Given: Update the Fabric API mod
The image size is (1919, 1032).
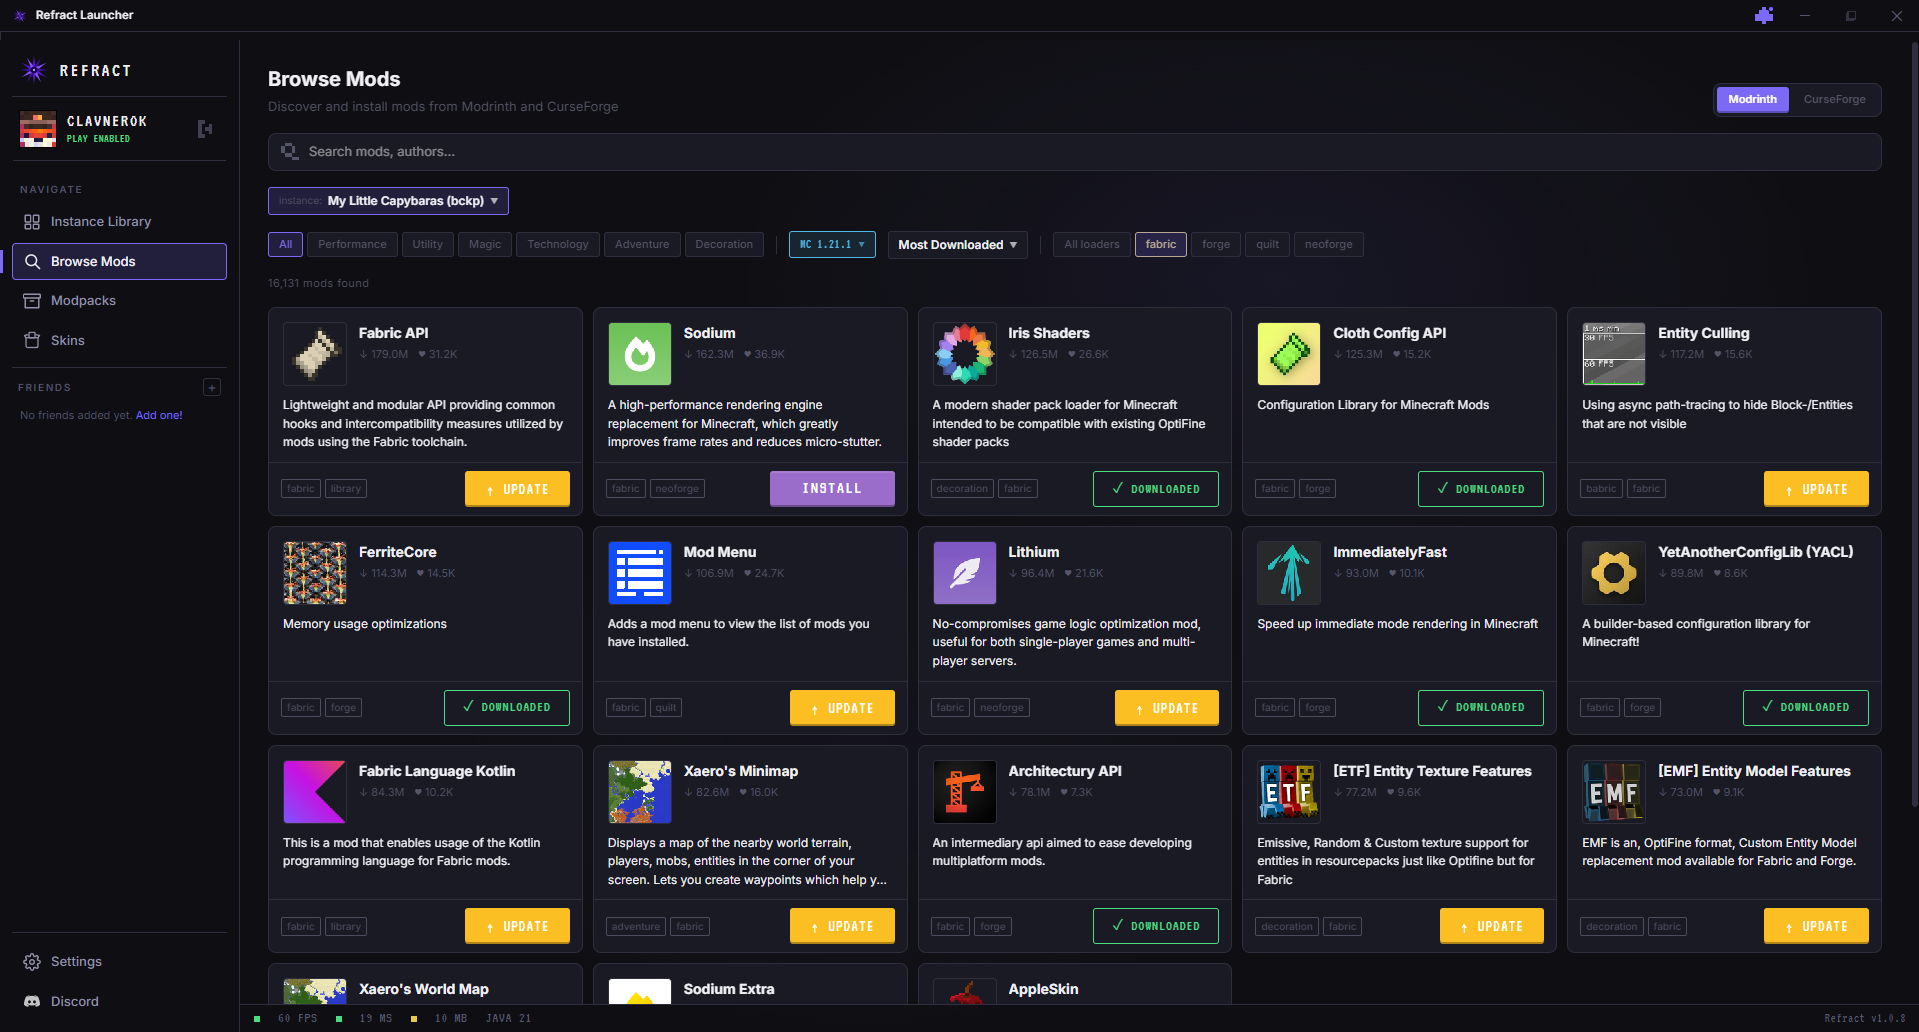Looking at the screenshot, I should [517, 489].
